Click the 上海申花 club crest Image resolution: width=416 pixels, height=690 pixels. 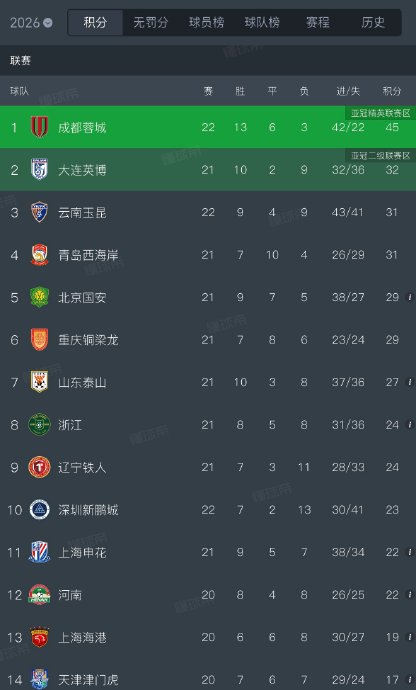coord(40,552)
